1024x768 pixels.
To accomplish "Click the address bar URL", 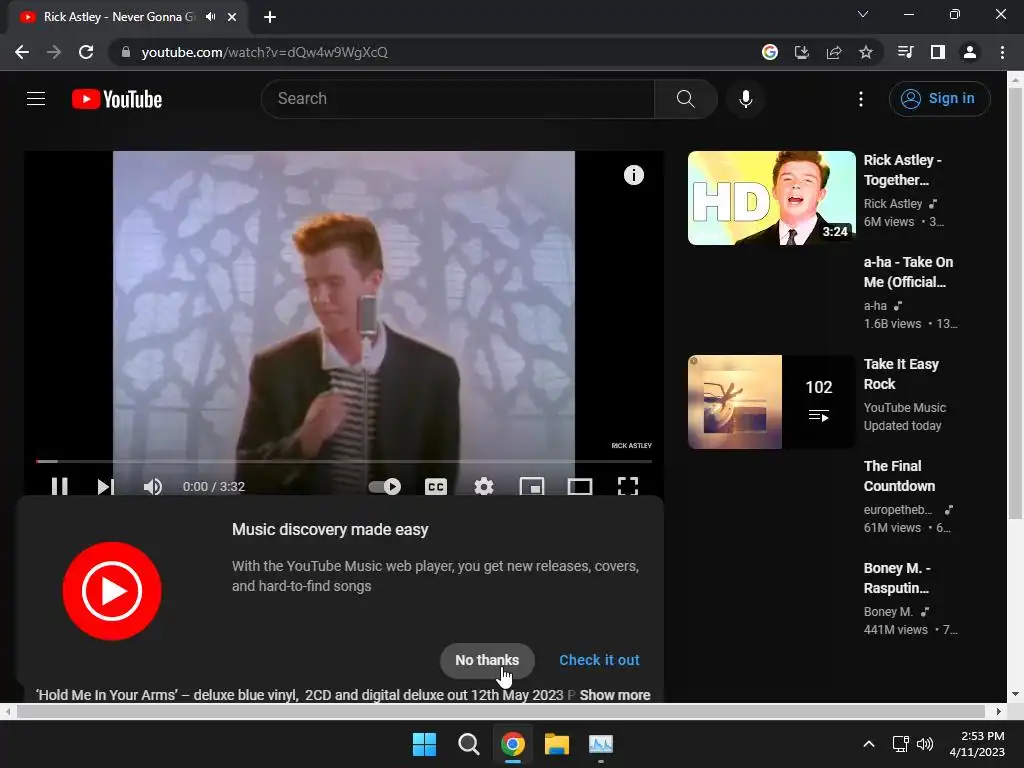I will (264, 52).
